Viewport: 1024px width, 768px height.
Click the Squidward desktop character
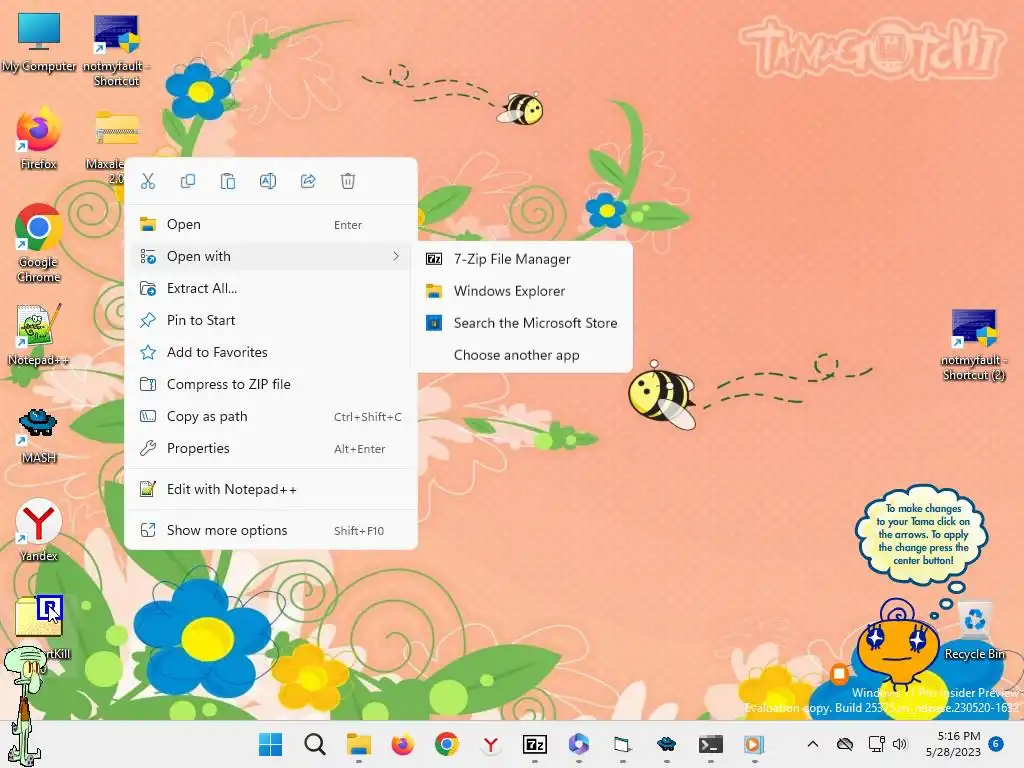coord(24,705)
